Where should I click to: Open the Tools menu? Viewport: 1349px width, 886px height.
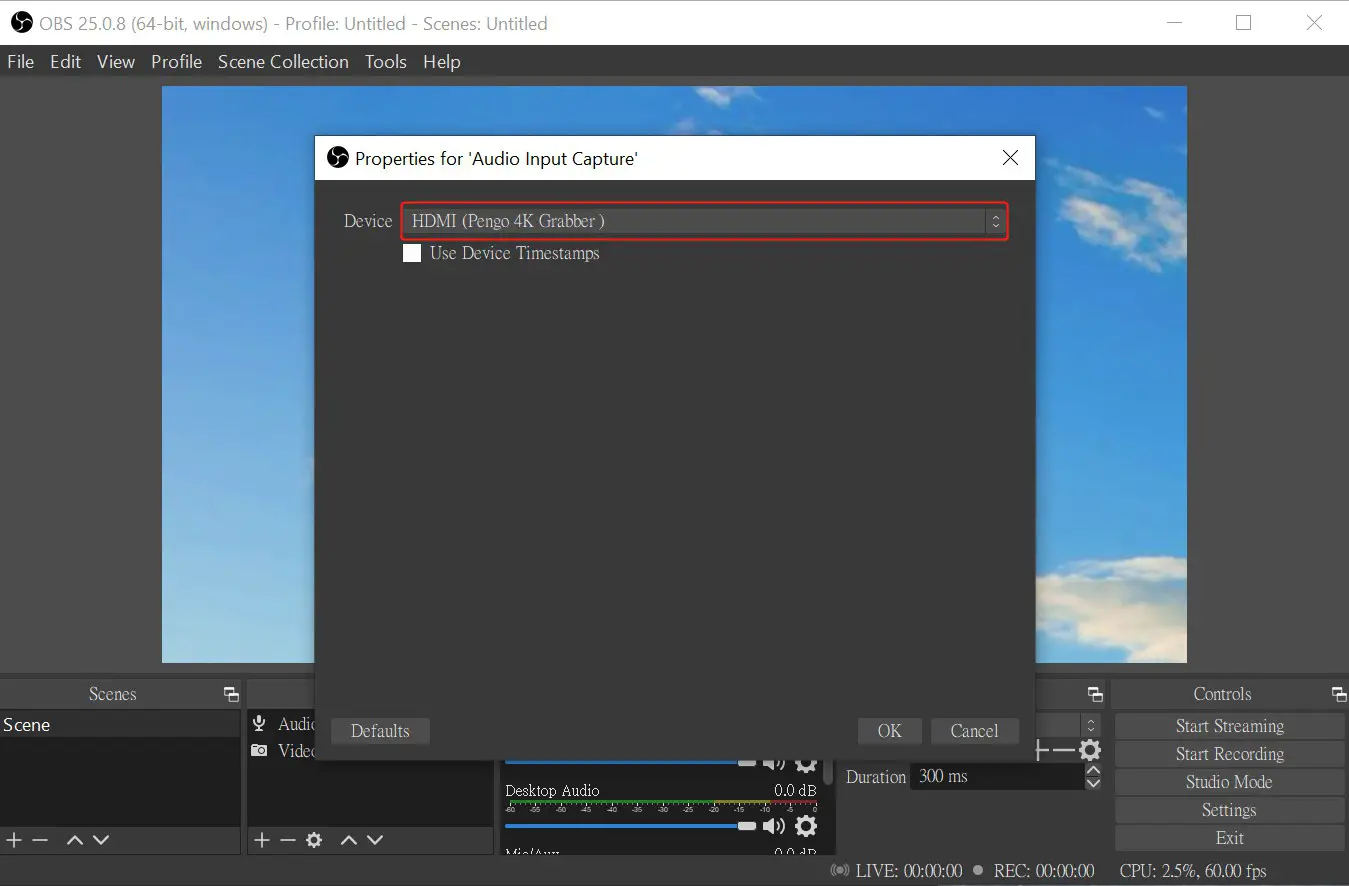point(386,61)
